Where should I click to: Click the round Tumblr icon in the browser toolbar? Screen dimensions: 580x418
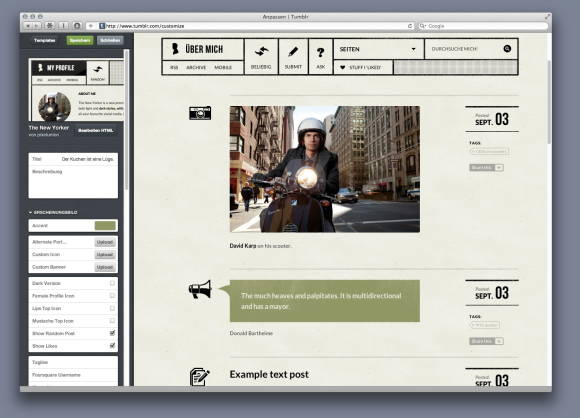coord(77,26)
